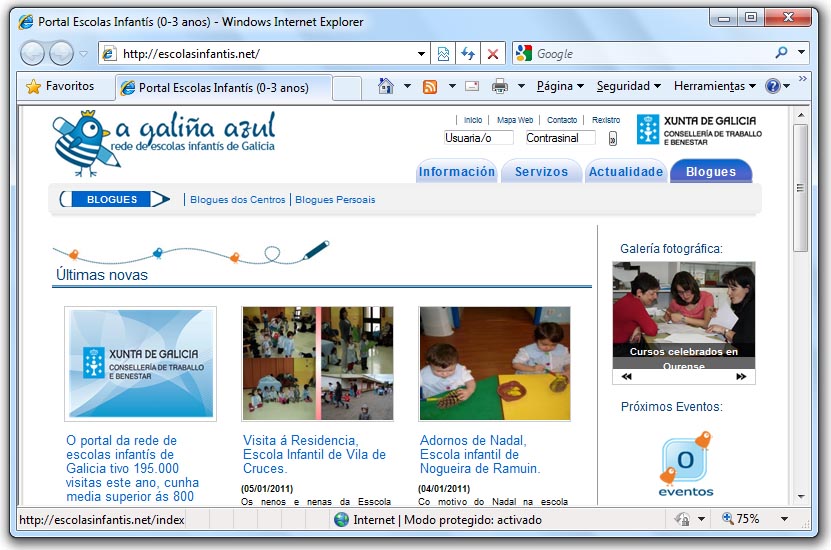Open the Favoritos star button
Image resolution: width=831 pixels, height=550 pixels.
(x=60, y=86)
